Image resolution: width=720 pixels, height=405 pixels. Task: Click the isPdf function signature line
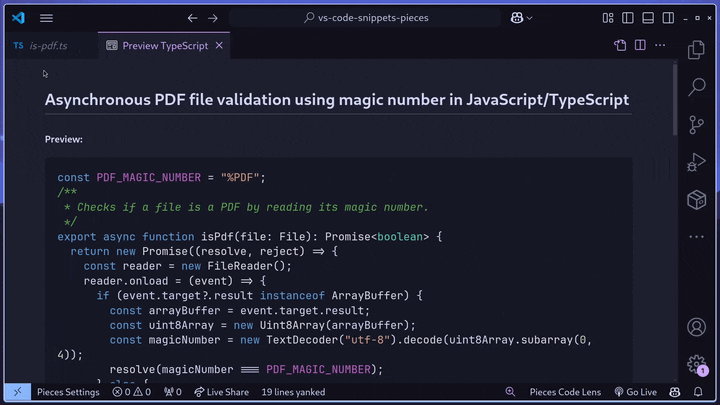click(250, 236)
